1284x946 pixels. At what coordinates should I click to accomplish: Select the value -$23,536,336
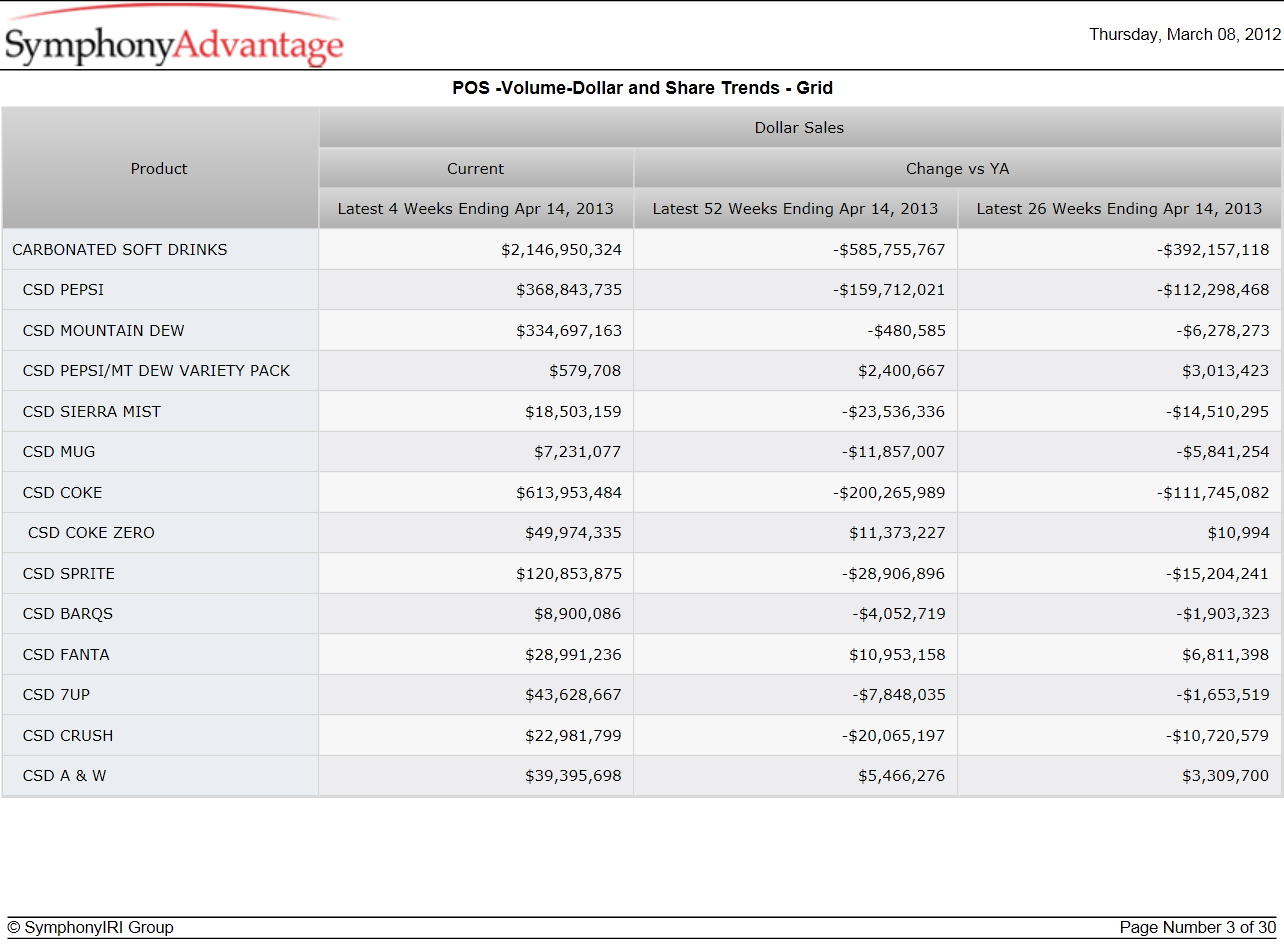893,412
